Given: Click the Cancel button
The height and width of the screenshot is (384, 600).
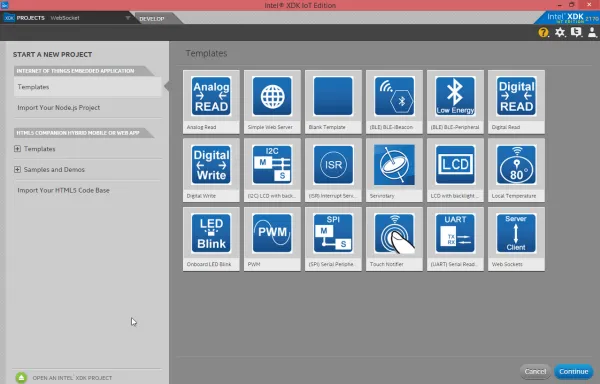Looking at the screenshot, I should click(x=535, y=371).
